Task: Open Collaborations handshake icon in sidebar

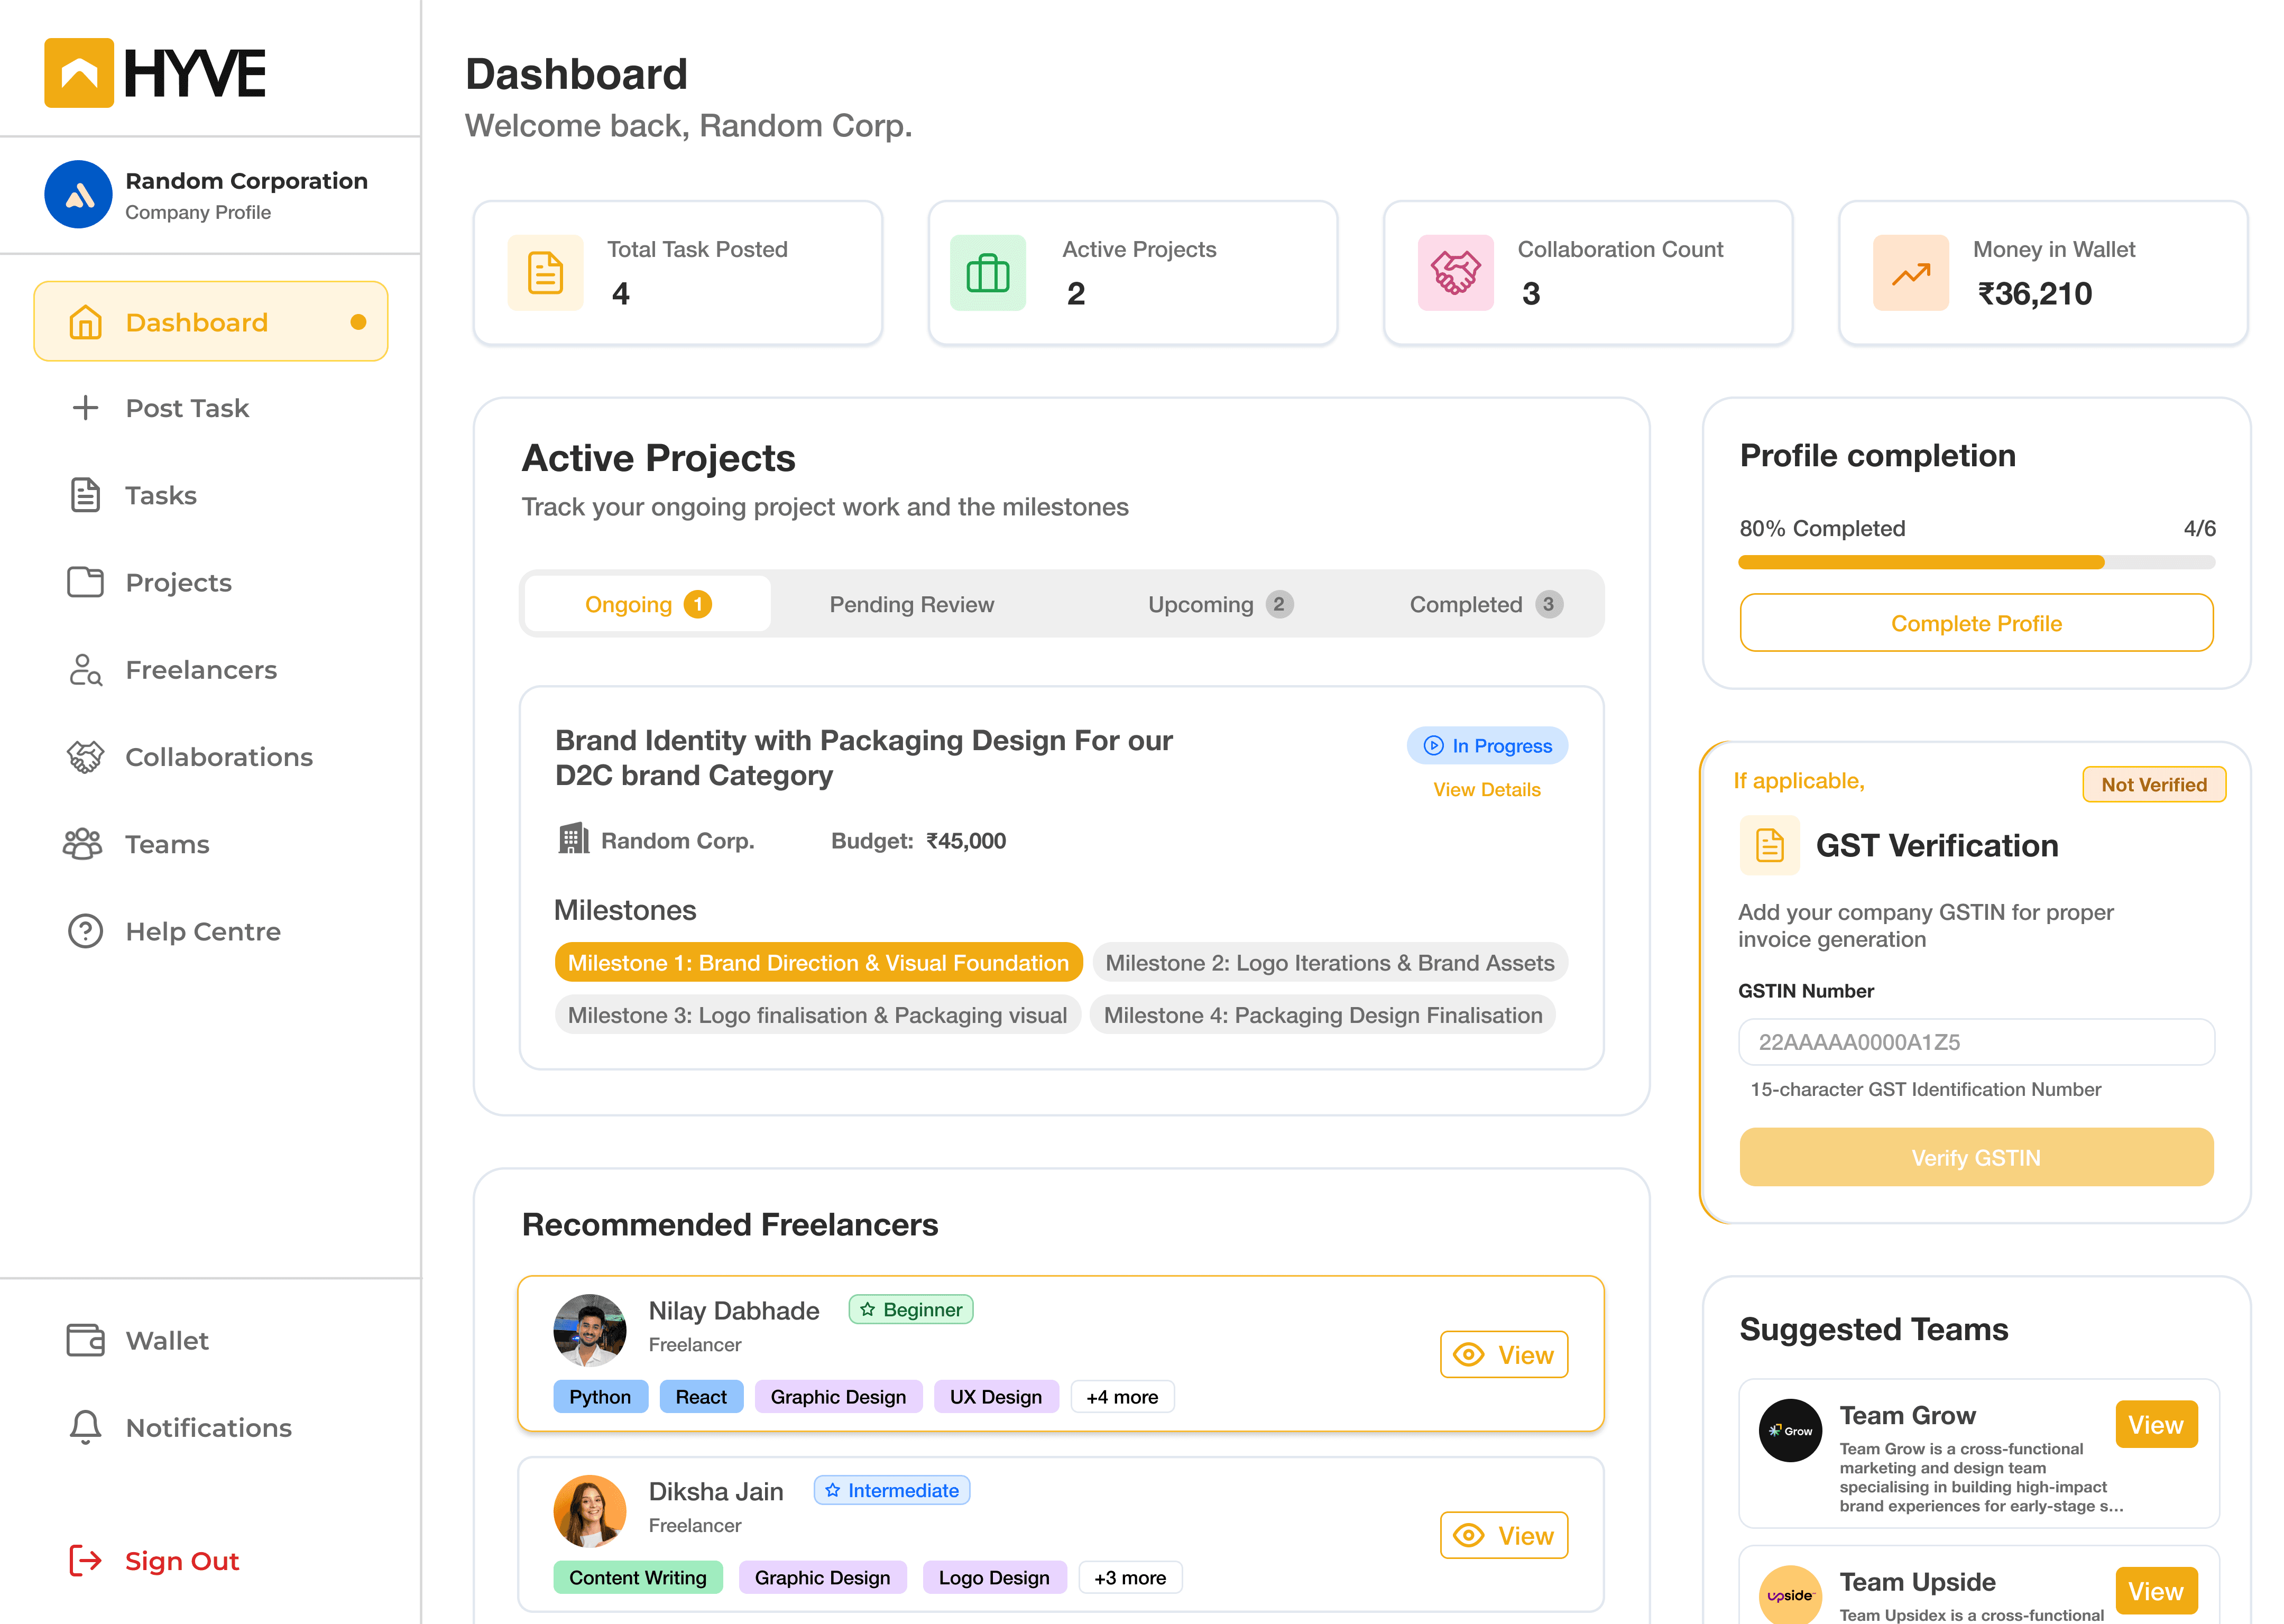Action: (x=85, y=757)
